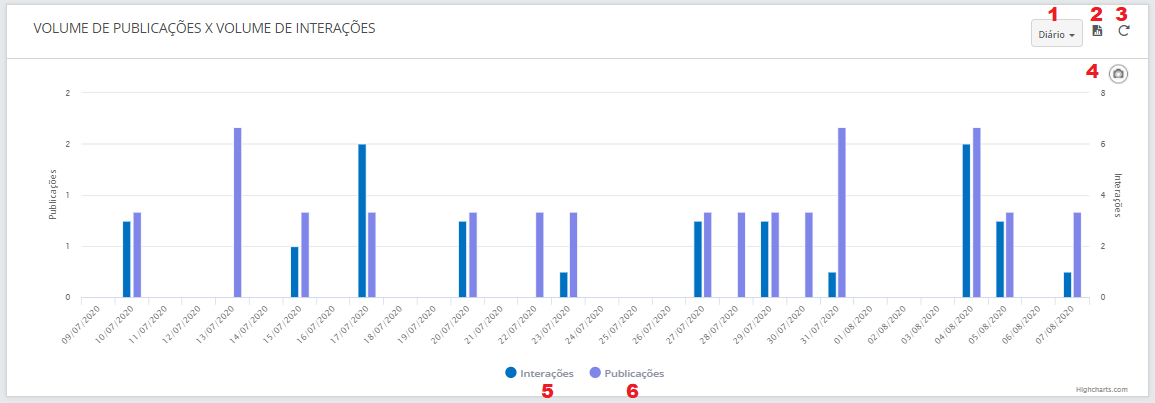
Task: Click the Publicações bar for 28/07/2020
Action: click(x=742, y=255)
